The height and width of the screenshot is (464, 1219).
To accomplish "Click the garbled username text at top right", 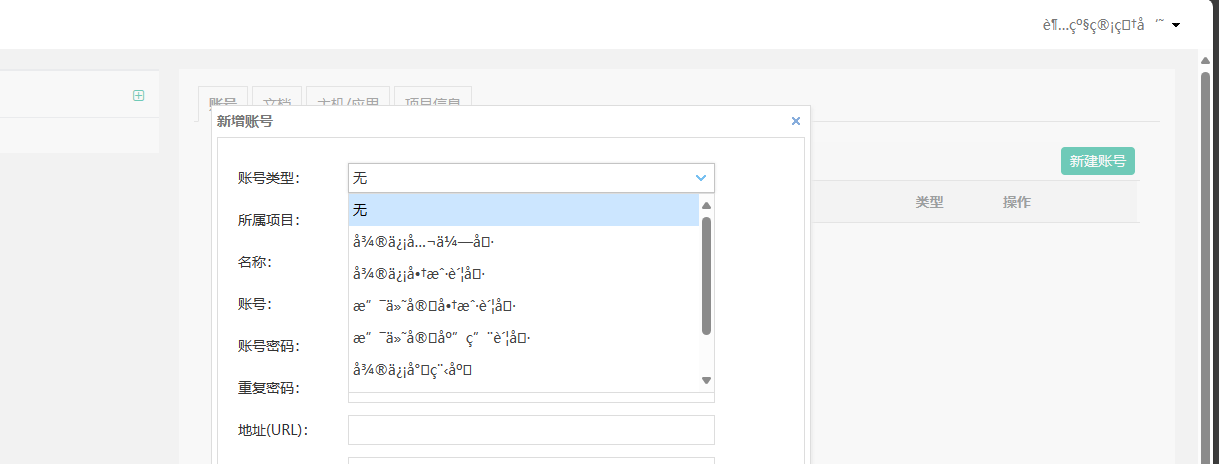I will coord(1103,24).
